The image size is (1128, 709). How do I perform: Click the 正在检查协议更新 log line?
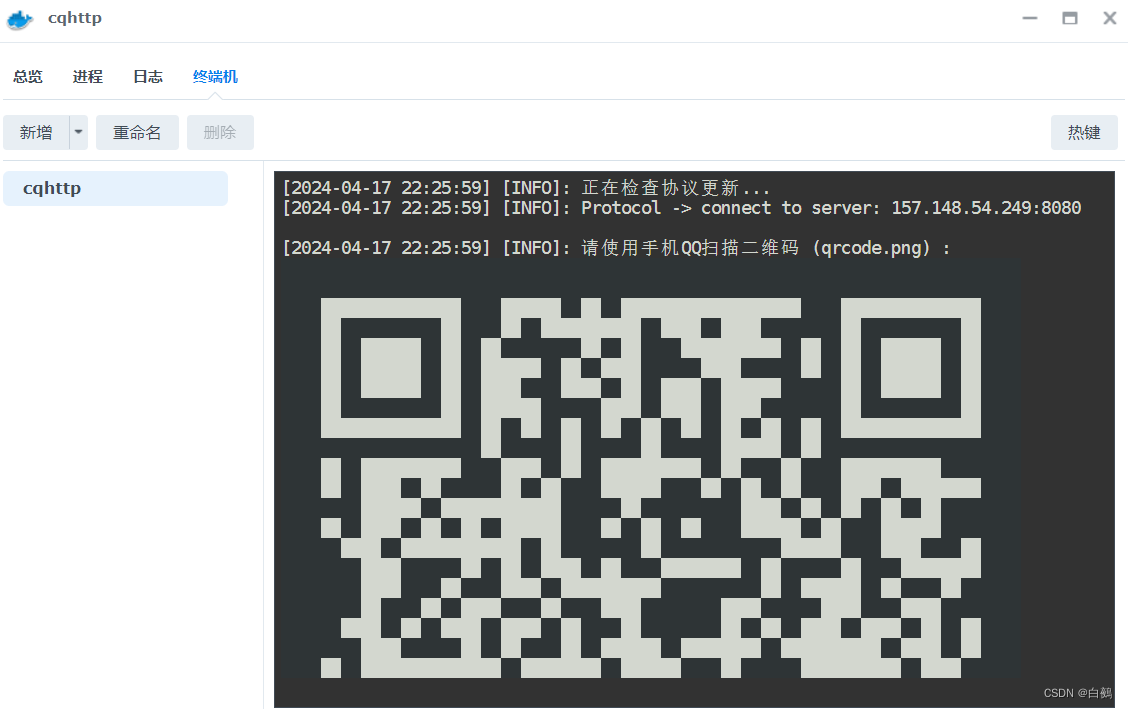[527, 188]
